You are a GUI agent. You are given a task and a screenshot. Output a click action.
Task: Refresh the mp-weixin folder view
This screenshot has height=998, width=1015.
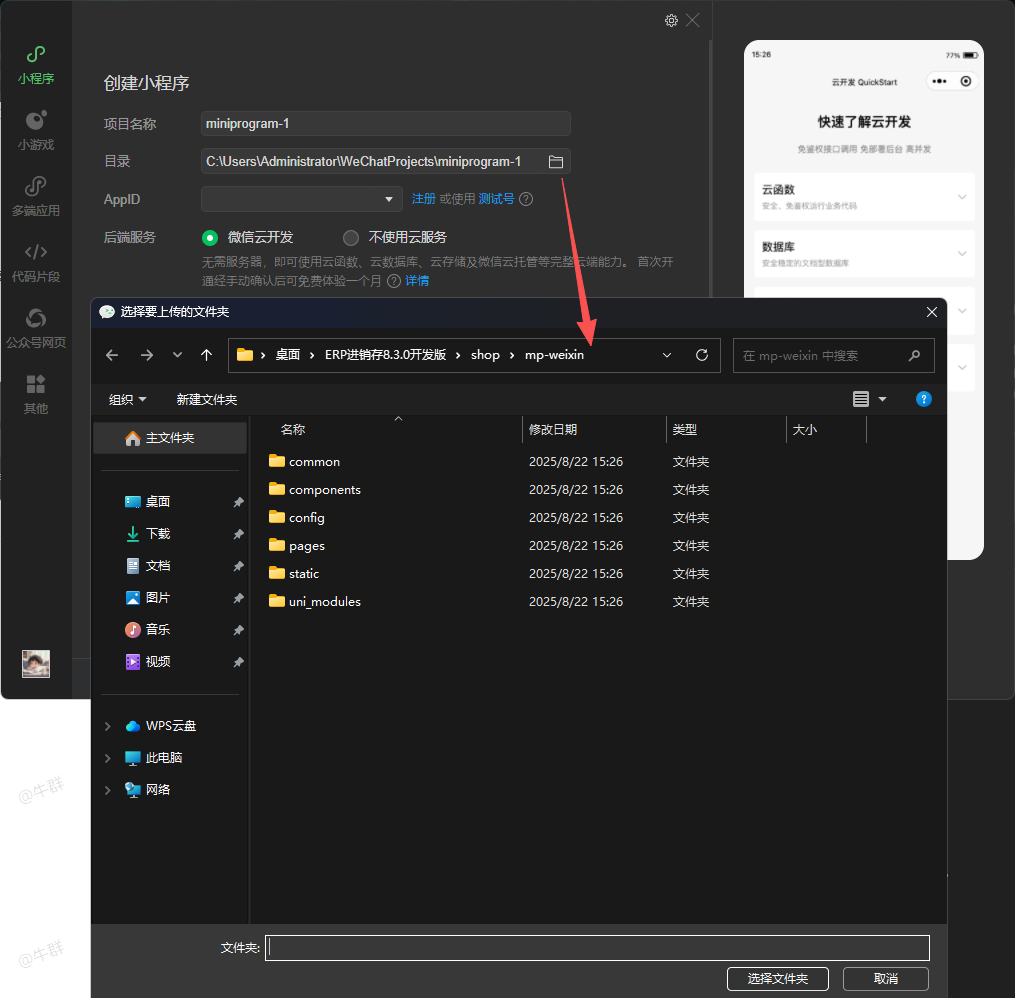(702, 355)
